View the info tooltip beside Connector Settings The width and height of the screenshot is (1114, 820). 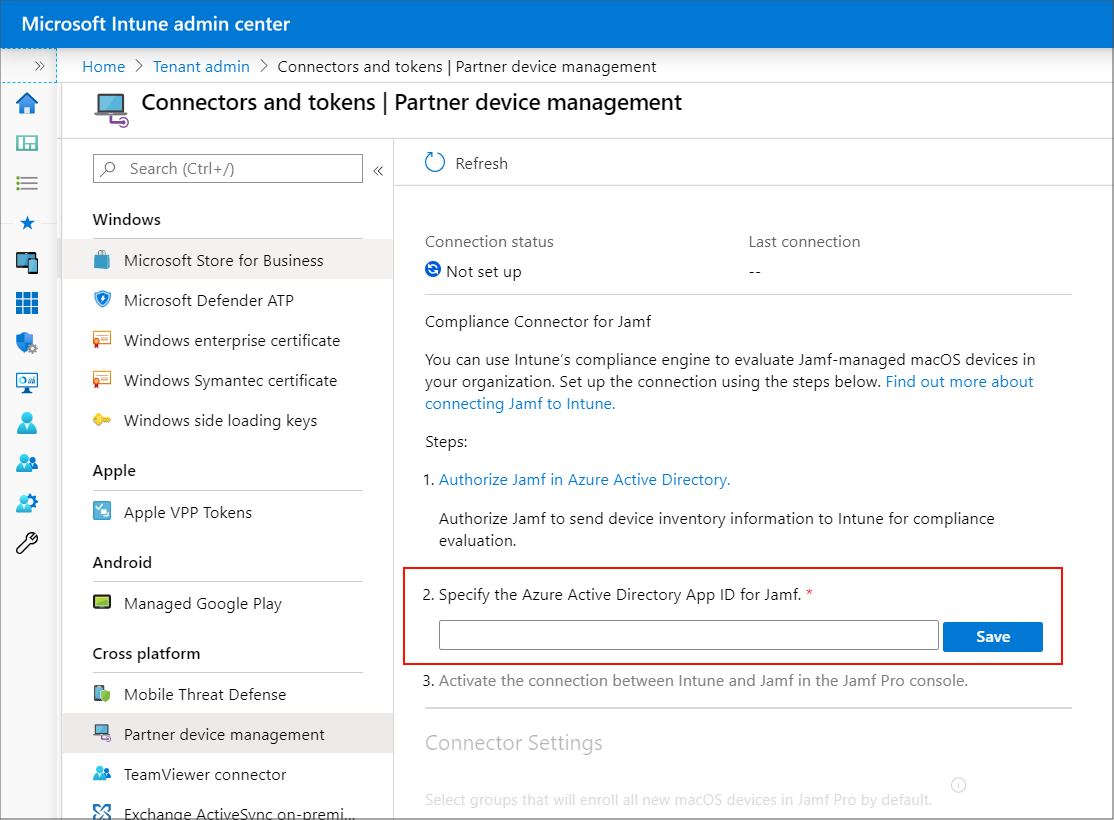958,785
